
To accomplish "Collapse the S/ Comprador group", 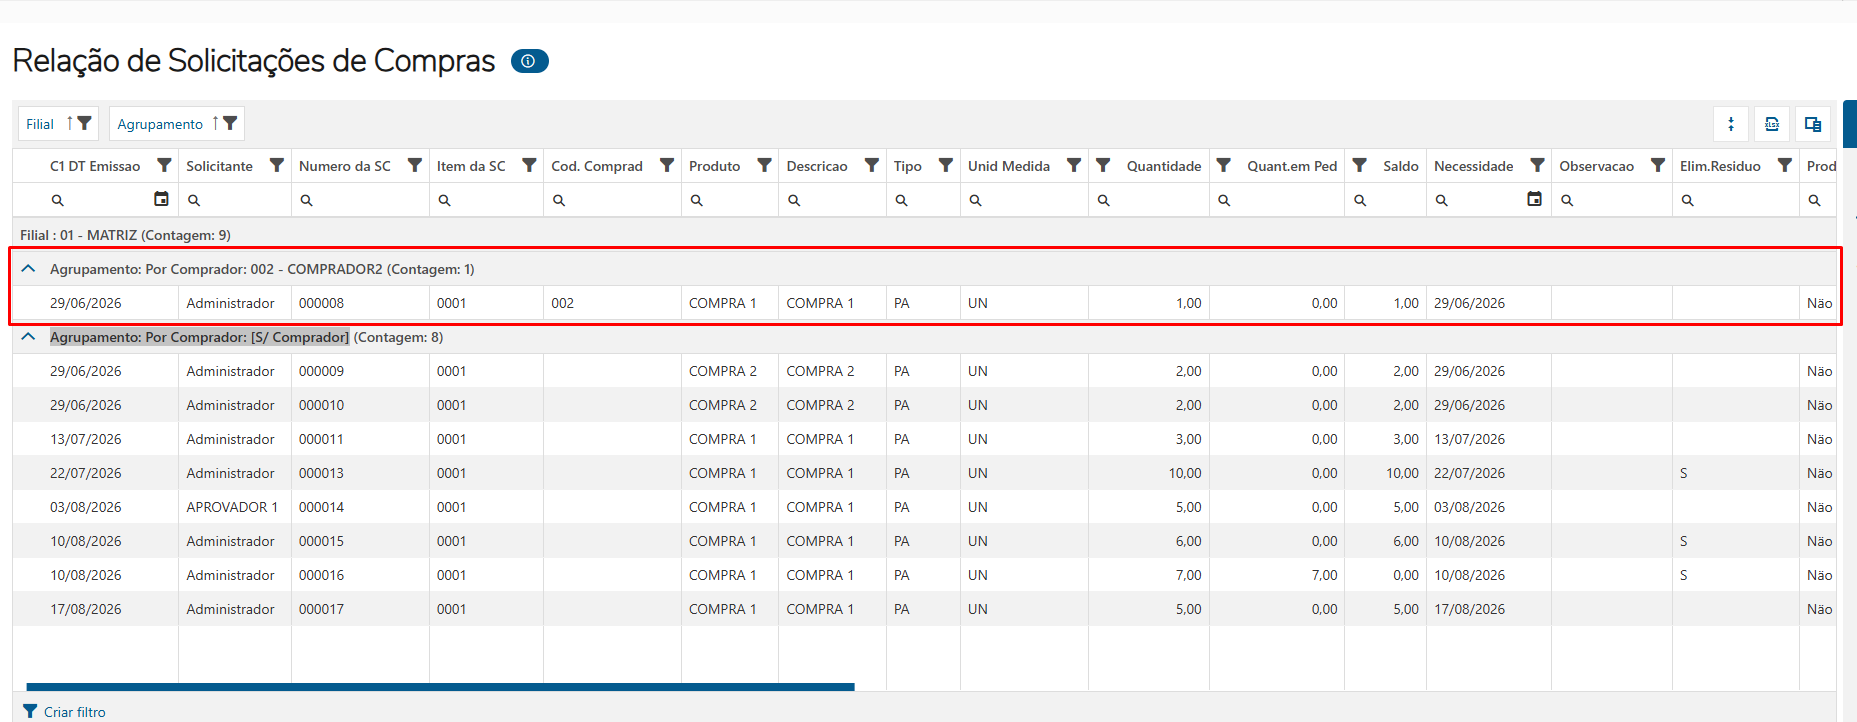I will pyautogui.click(x=28, y=337).
